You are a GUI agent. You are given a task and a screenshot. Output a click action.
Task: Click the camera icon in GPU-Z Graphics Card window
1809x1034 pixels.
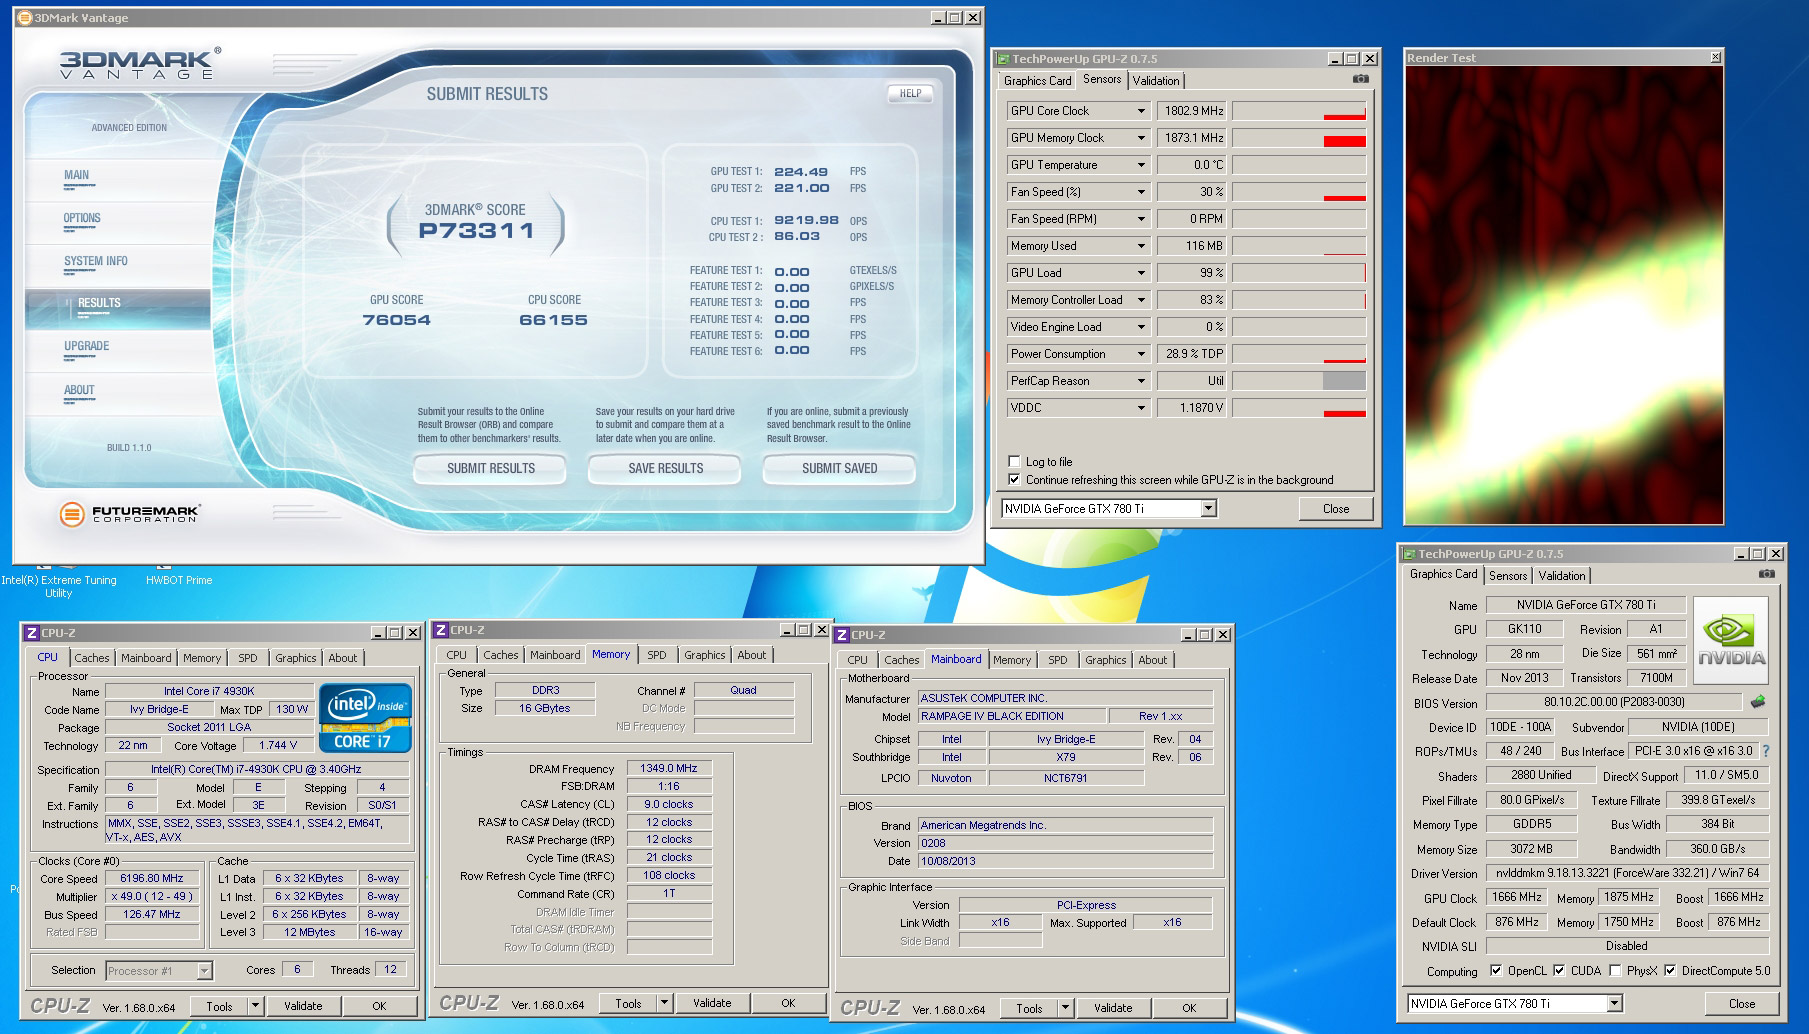(1766, 574)
